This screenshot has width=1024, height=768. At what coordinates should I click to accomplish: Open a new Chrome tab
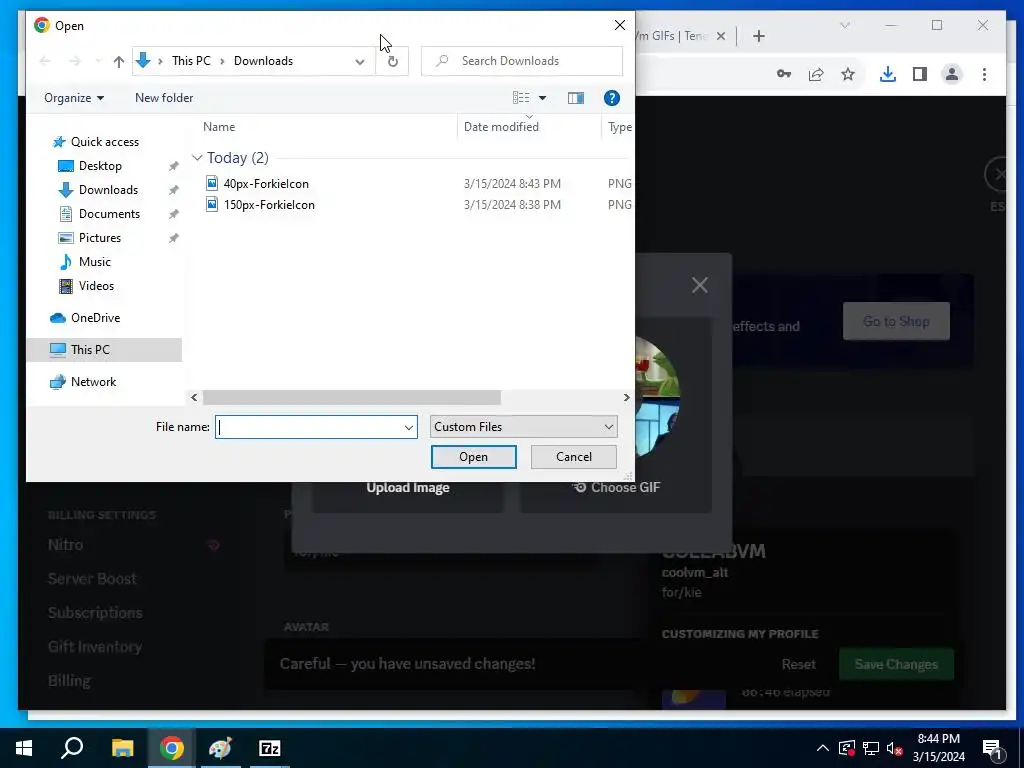pyautogui.click(x=758, y=36)
